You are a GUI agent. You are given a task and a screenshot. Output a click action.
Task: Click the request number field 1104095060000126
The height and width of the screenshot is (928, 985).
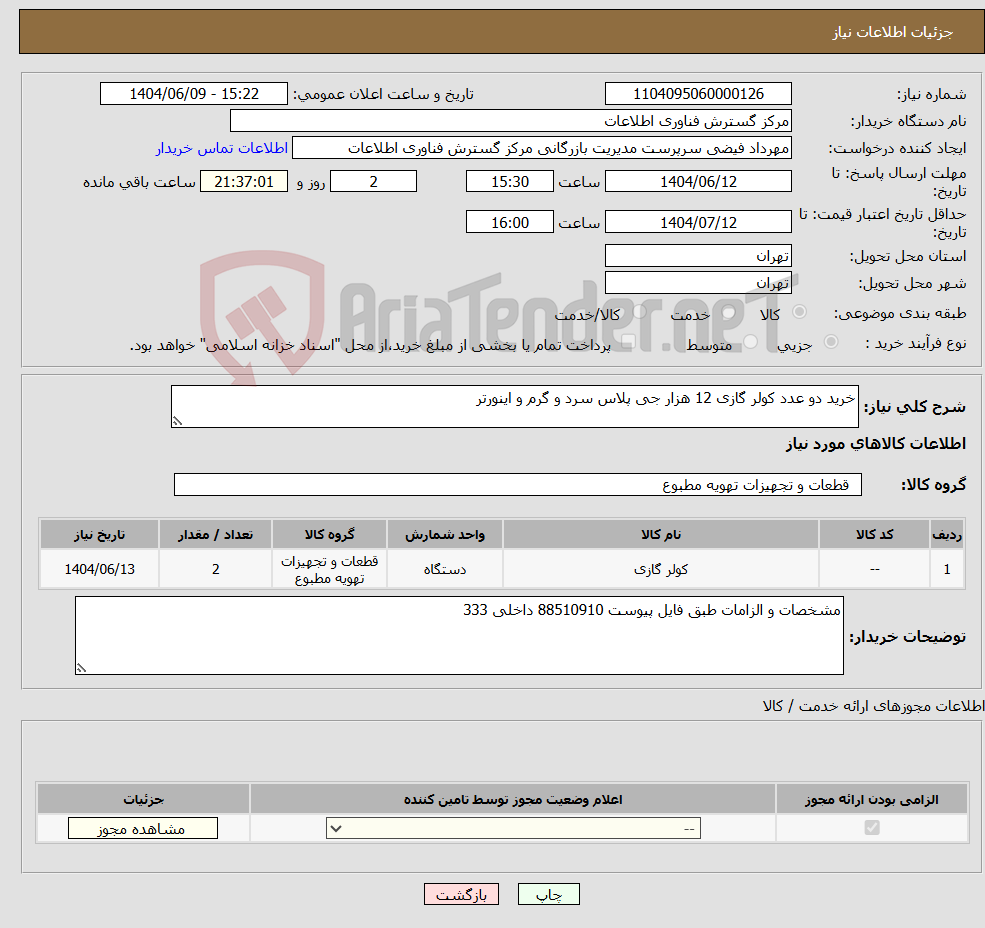(x=698, y=94)
